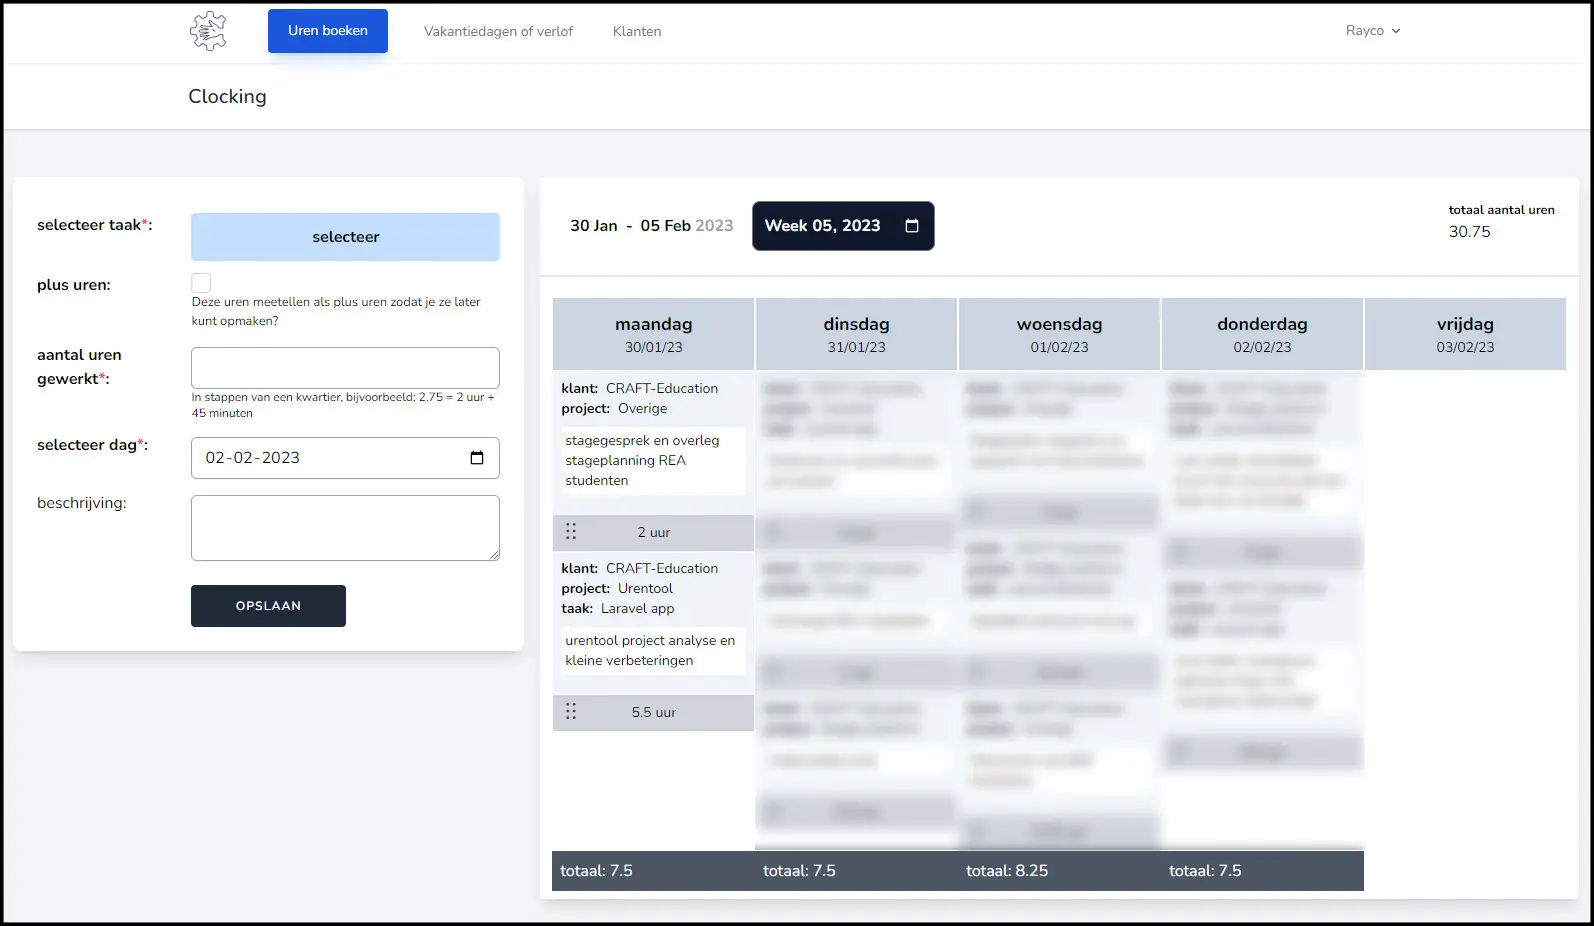Select the dinsdag 31/01/23 column header

click(x=856, y=334)
